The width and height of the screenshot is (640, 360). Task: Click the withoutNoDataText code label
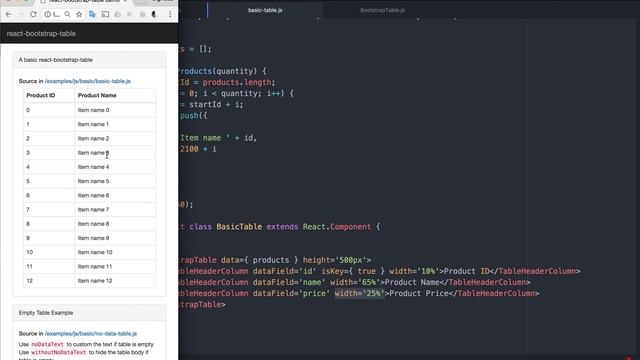point(59,352)
